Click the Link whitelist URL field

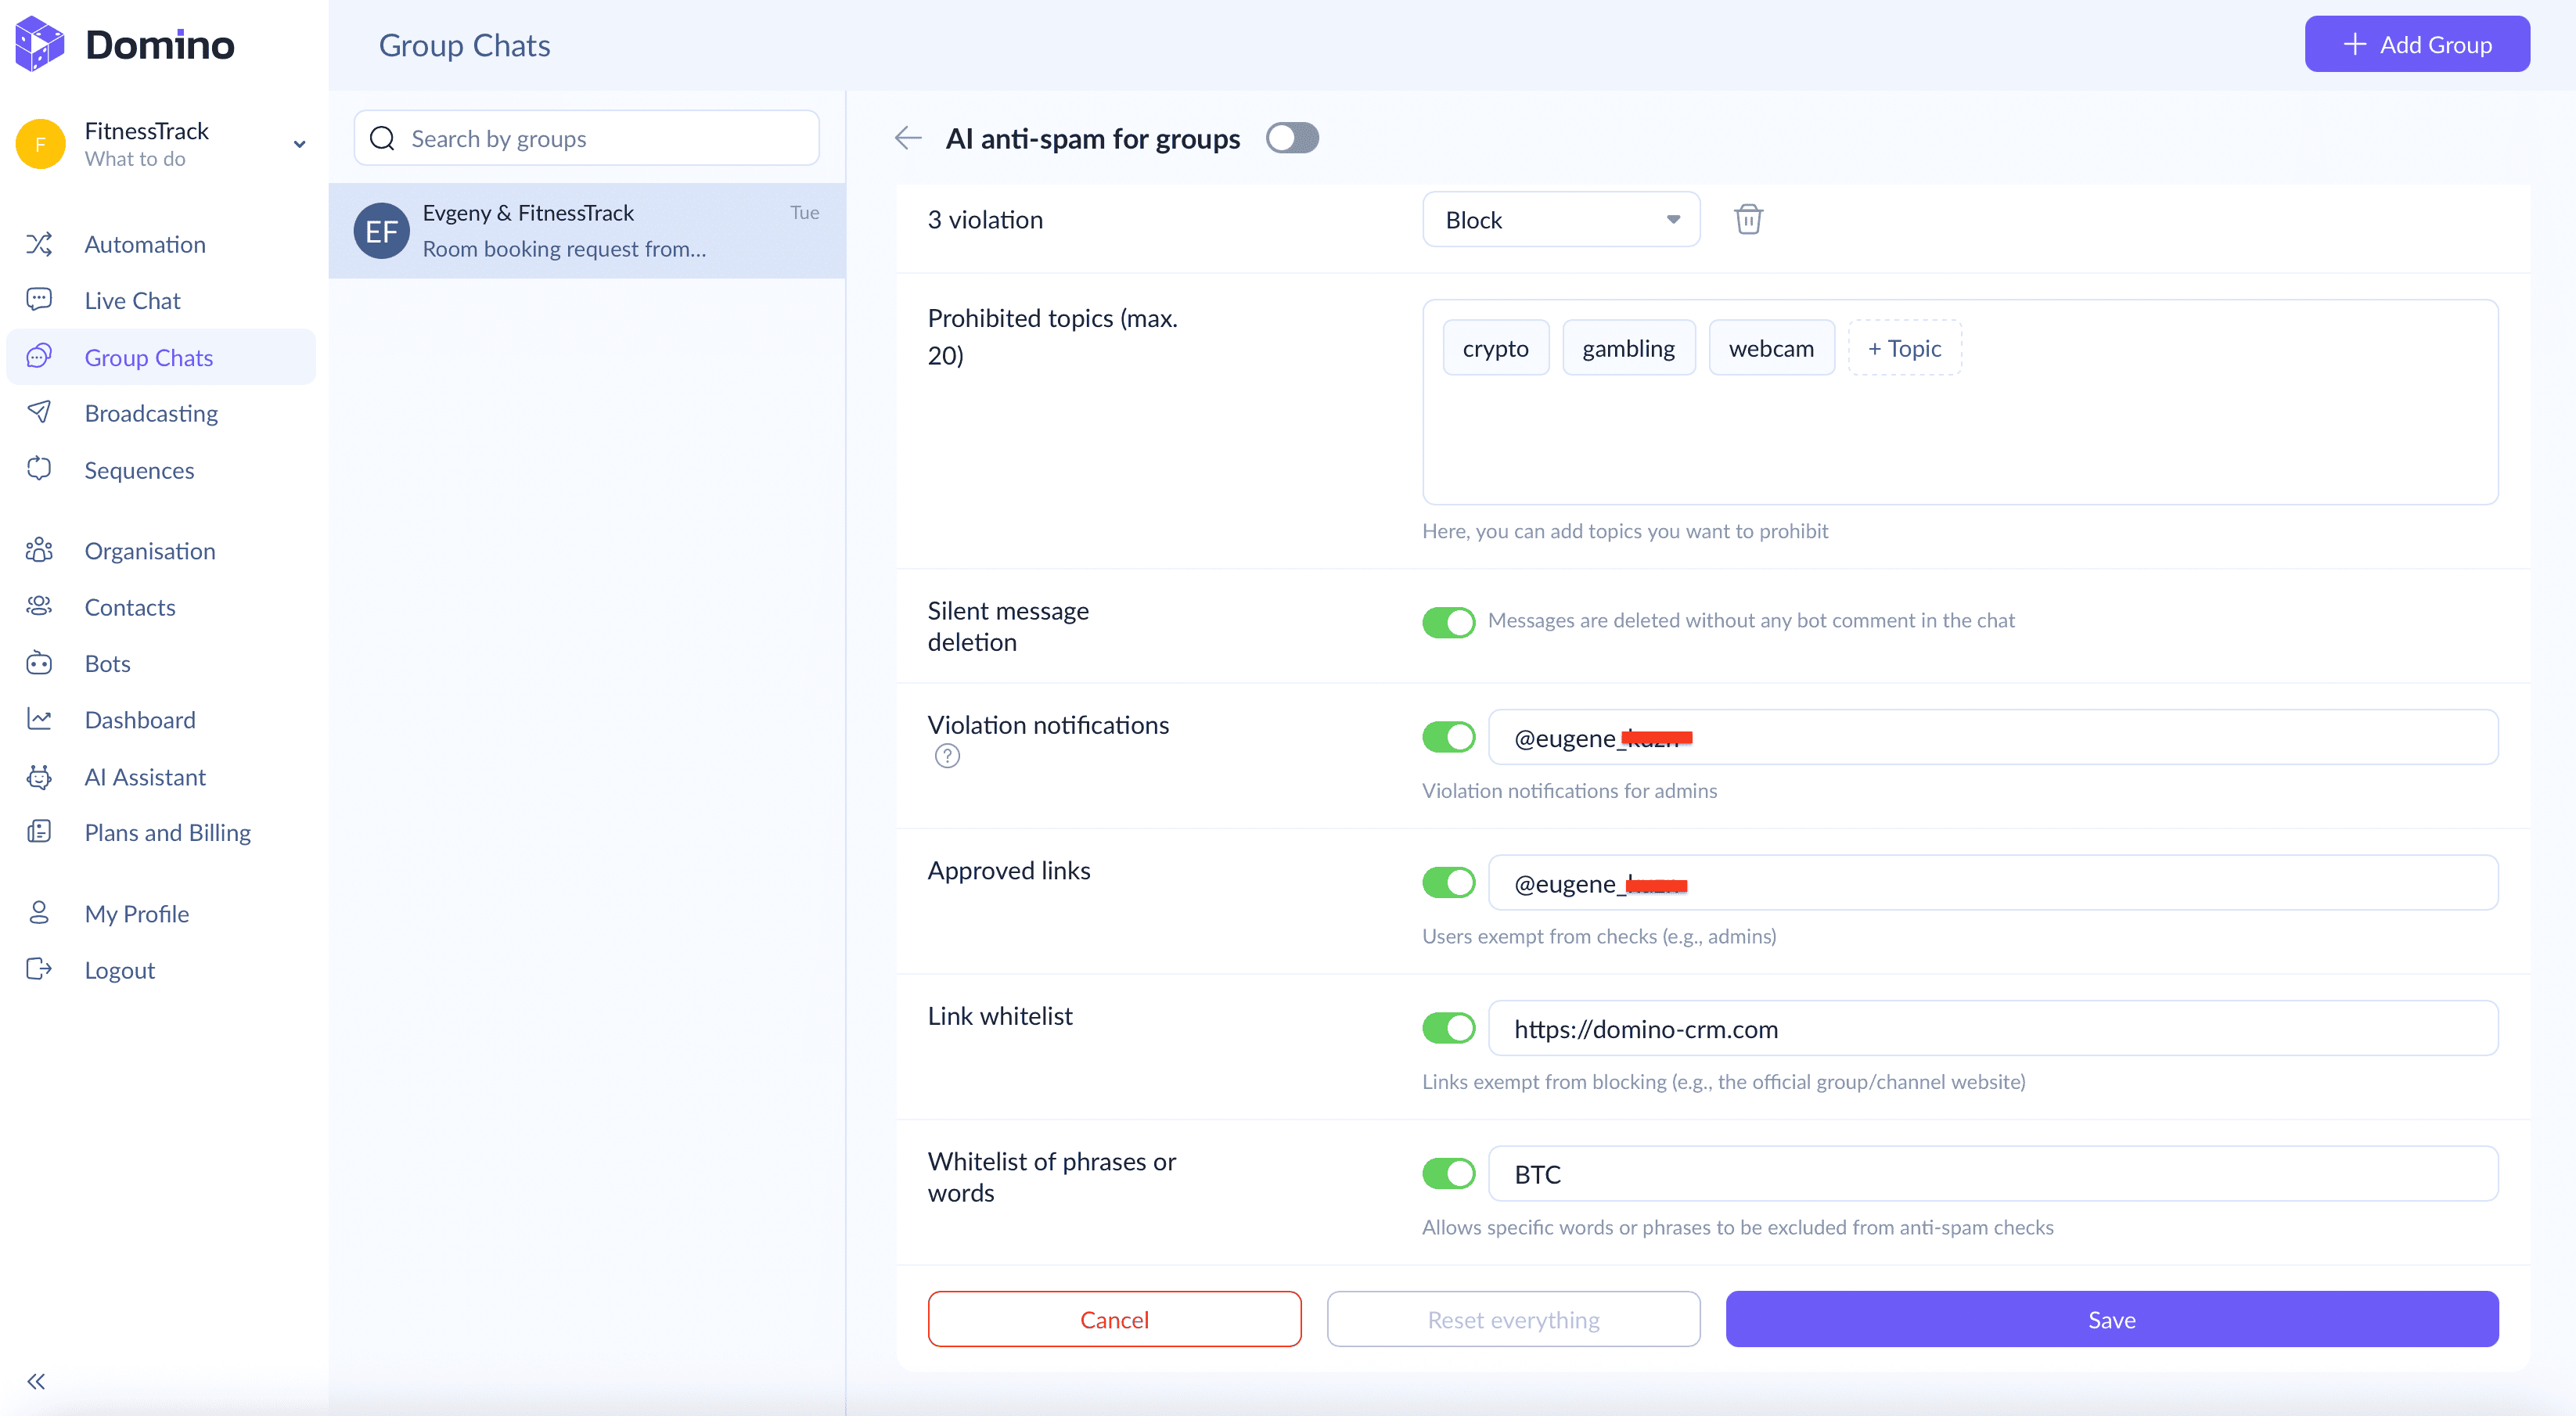(1993, 1029)
